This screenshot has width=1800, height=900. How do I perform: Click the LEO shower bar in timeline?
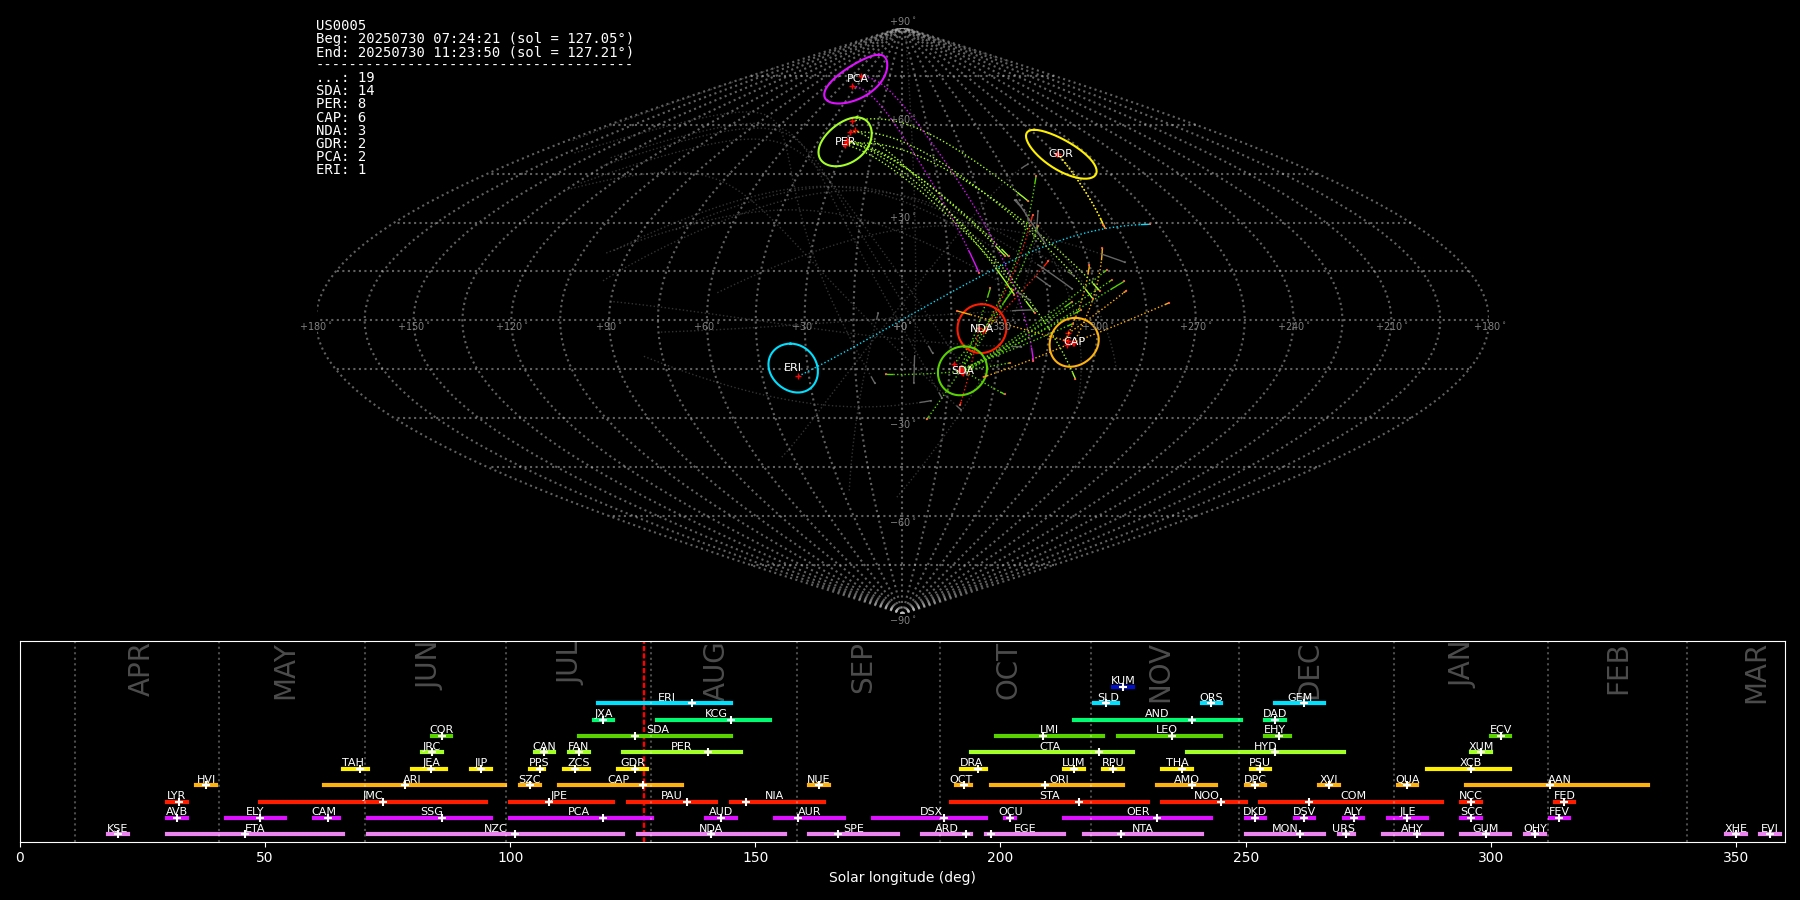(x=1169, y=736)
